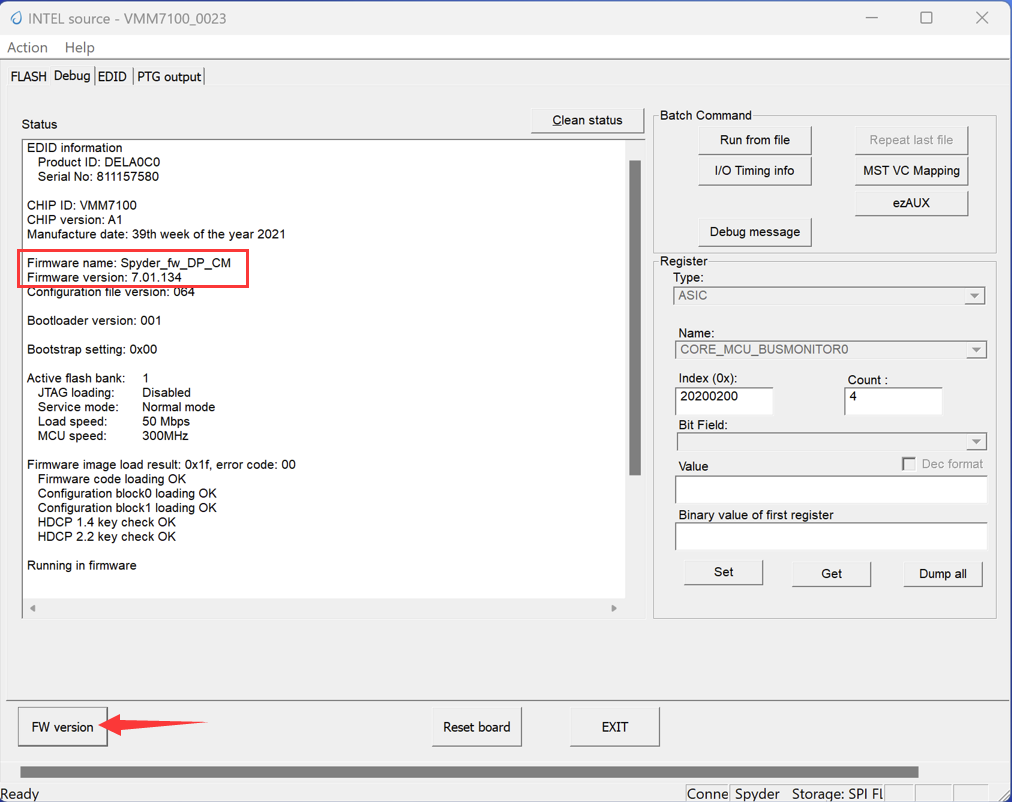The height and width of the screenshot is (802, 1012).
Task: Click the Binary value of first register field
Action: tap(831, 536)
